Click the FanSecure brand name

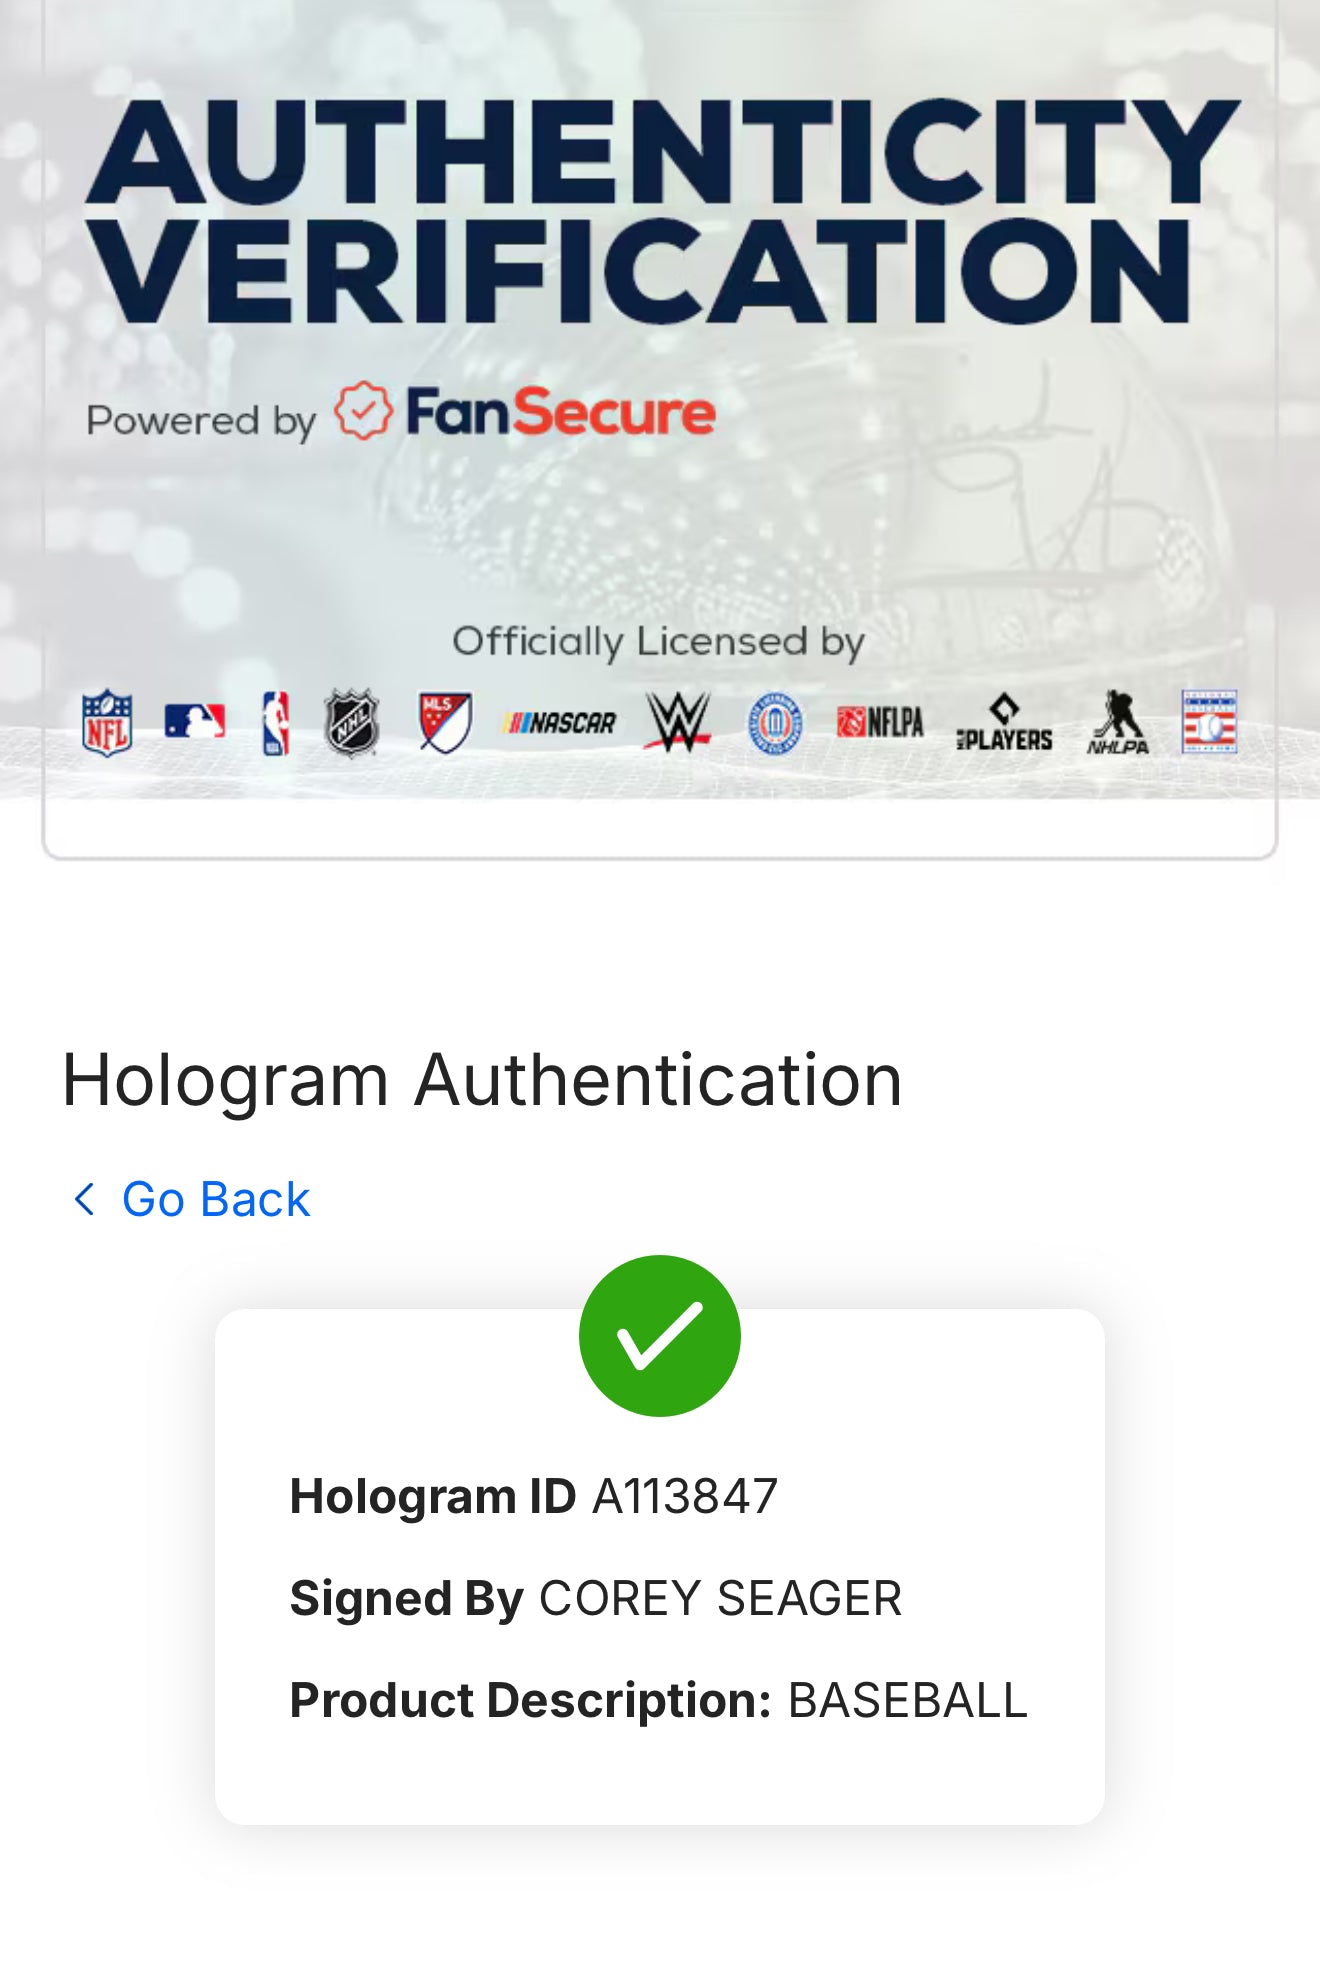point(560,413)
